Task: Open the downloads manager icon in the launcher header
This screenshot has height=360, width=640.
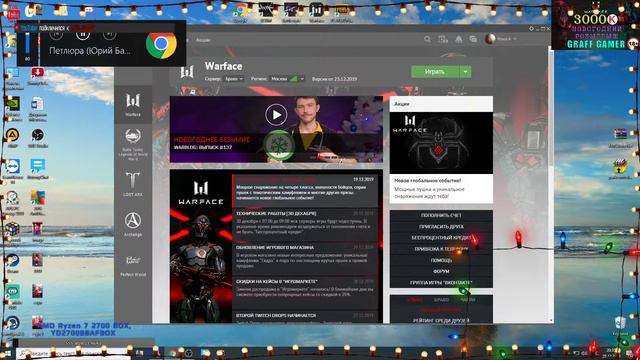Action: (x=443, y=39)
